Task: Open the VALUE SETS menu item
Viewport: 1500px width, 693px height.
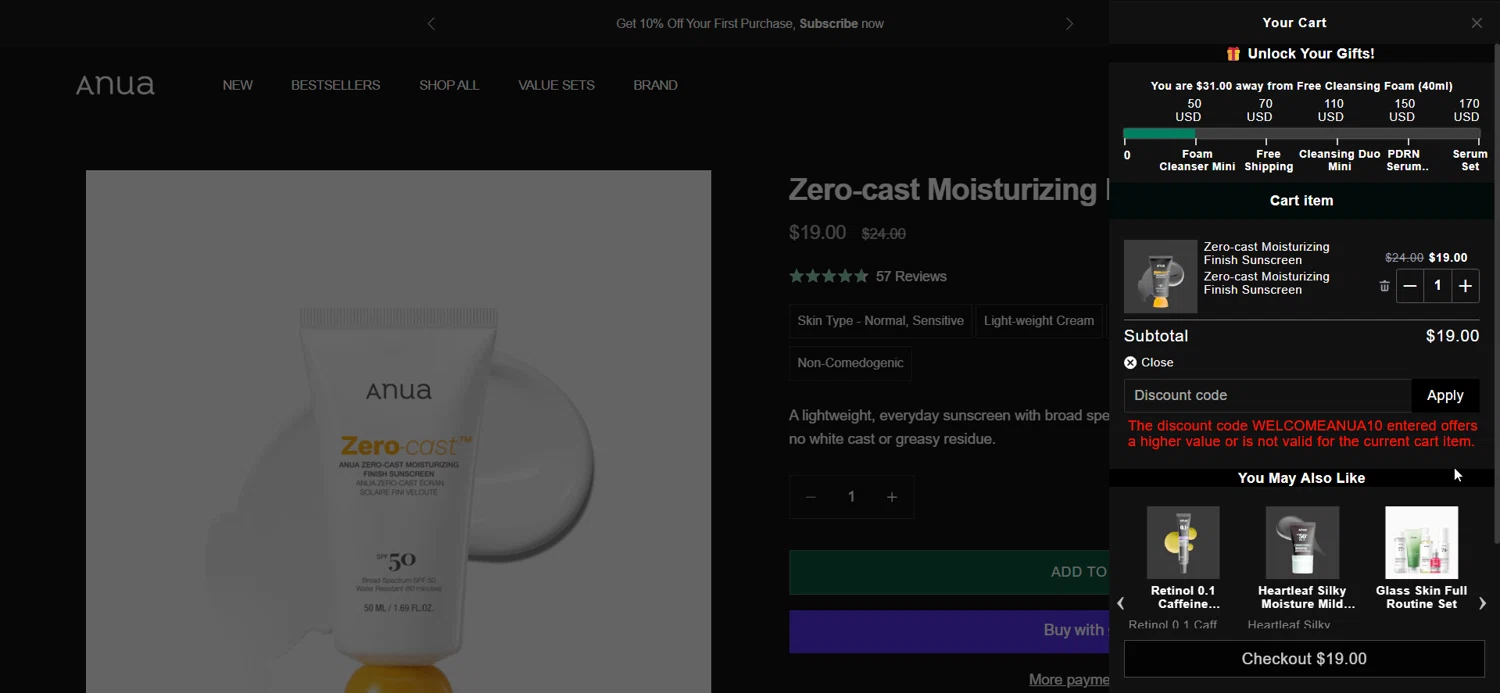Action: click(x=556, y=85)
